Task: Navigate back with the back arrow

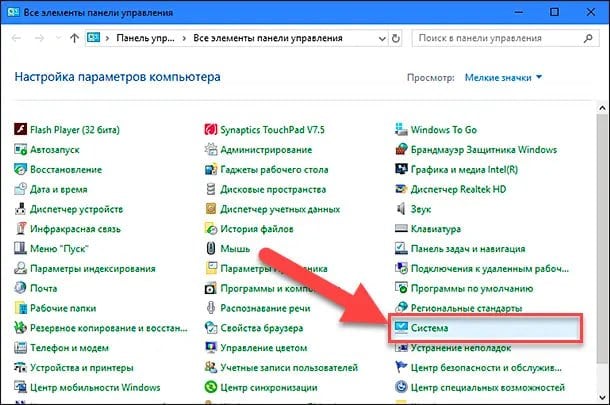Action: pos(16,38)
